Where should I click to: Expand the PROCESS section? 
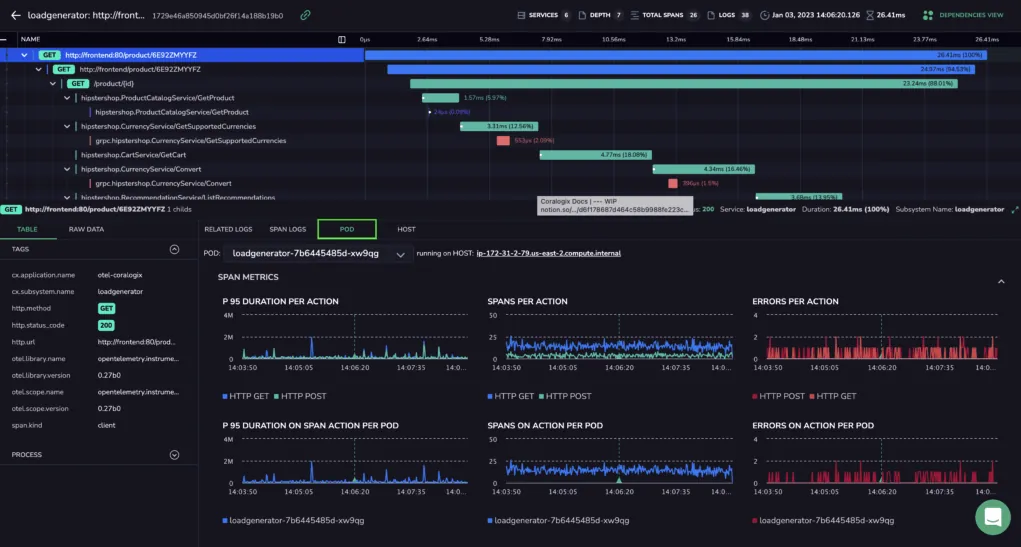point(174,455)
